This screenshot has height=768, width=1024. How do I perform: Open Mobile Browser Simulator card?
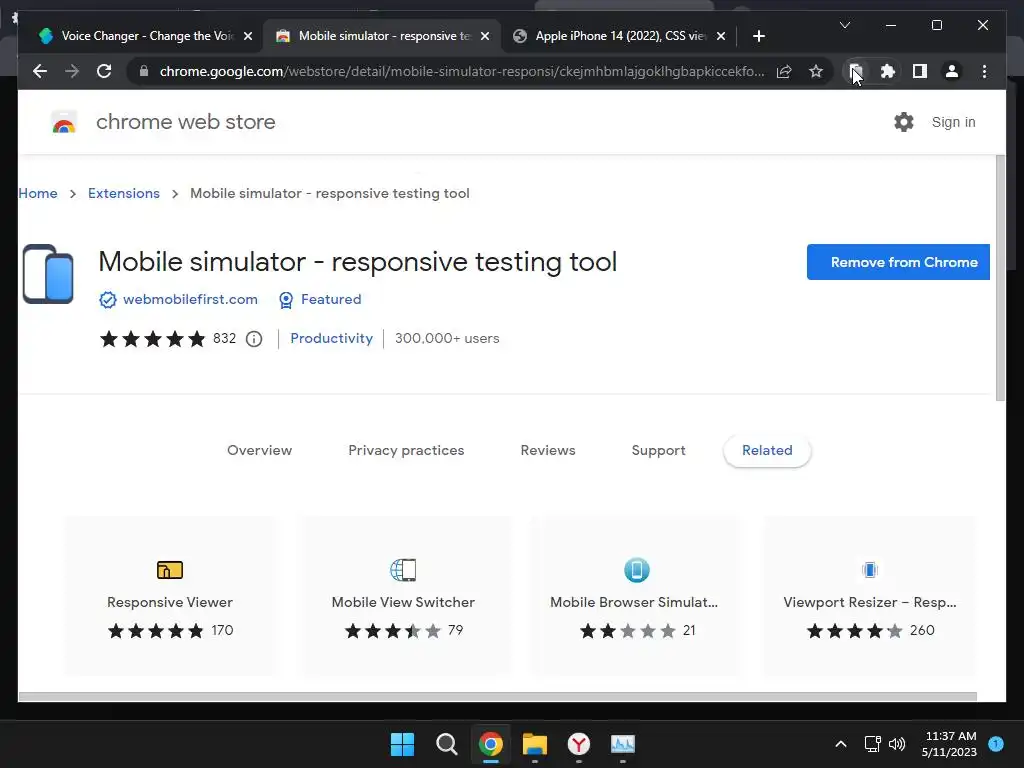[x=636, y=596]
